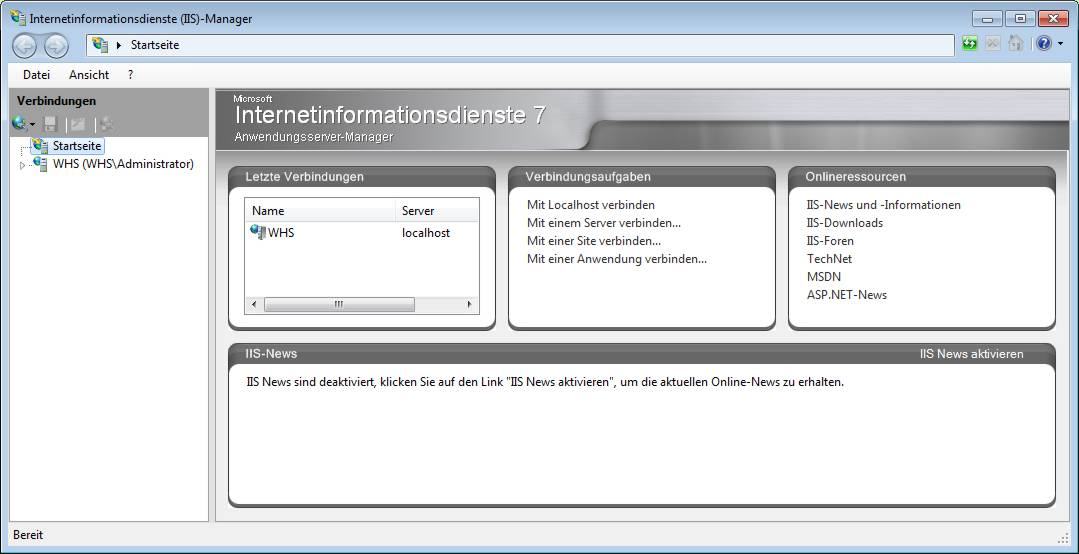Viewport: 1079px width, 554px height.
Task: Click the WHS connection icon in list
Action: pos(257,232)
